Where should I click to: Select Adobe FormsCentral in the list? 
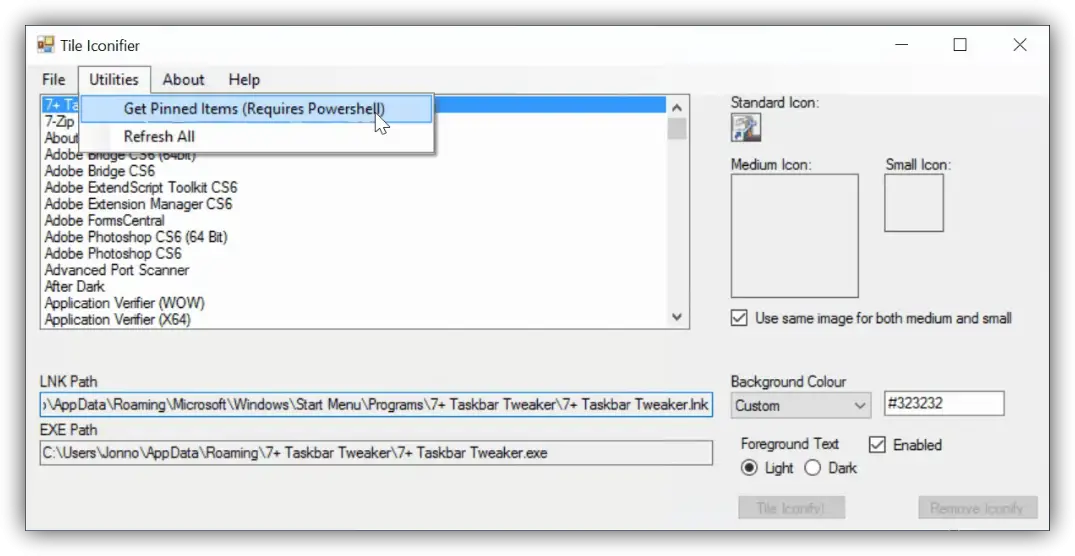point(353,221)
